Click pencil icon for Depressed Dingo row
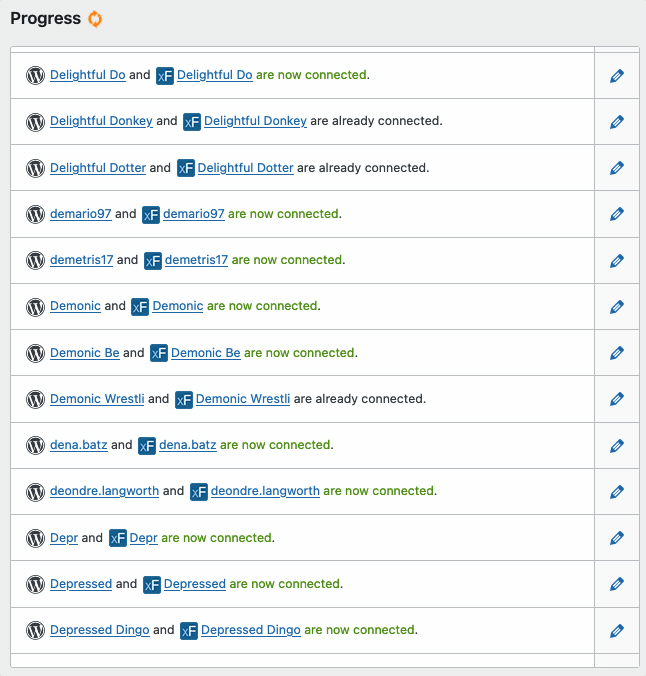 [x=617, y=631]
